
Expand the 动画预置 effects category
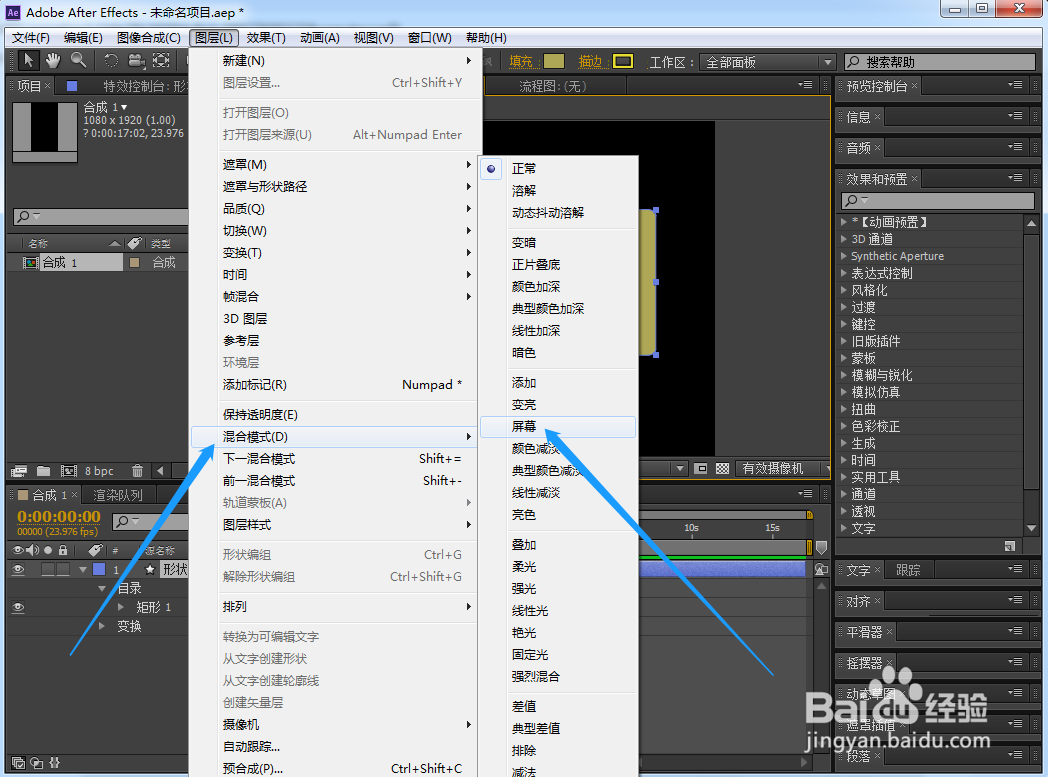844,222
